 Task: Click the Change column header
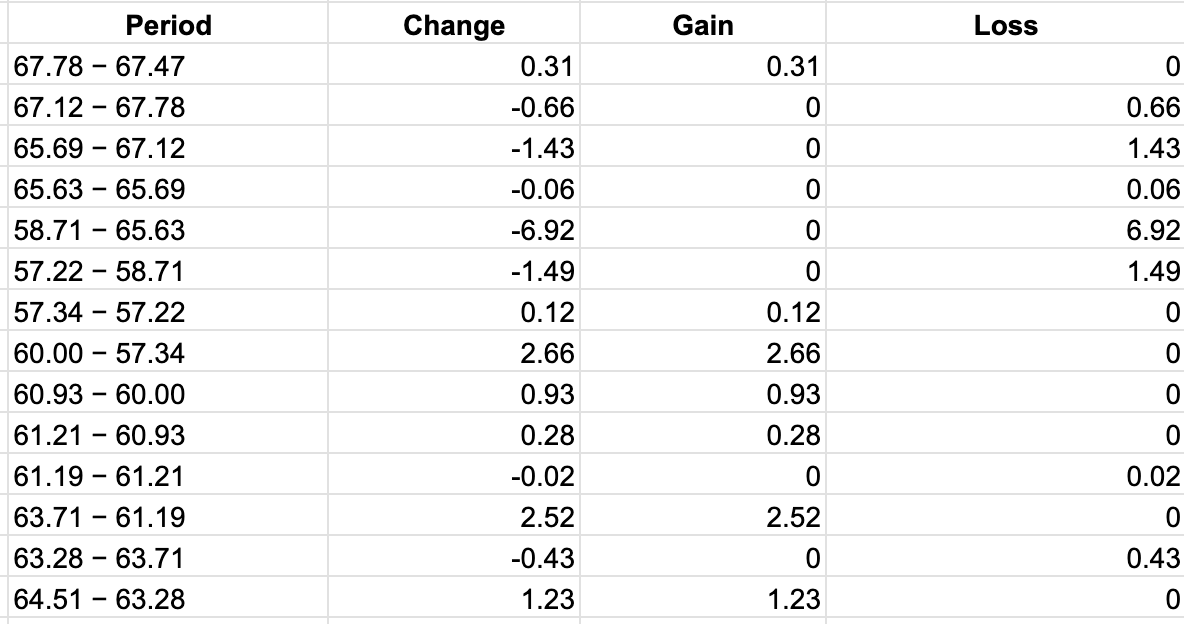point(454,25)
